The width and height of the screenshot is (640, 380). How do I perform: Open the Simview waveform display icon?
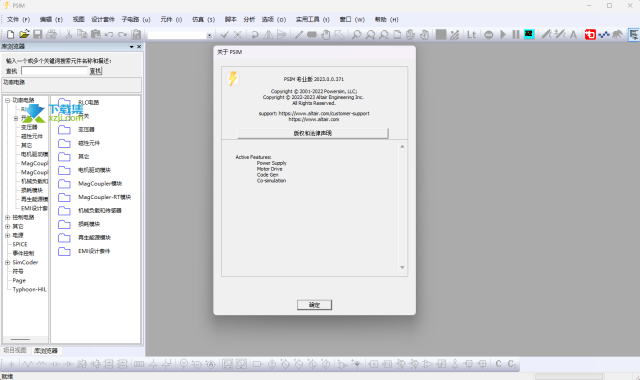[x=529, y=34]
